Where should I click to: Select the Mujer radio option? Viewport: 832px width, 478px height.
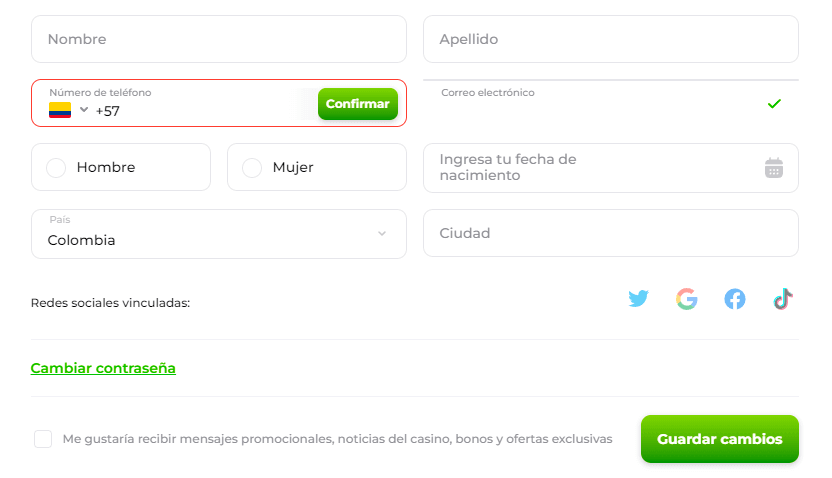252,168
